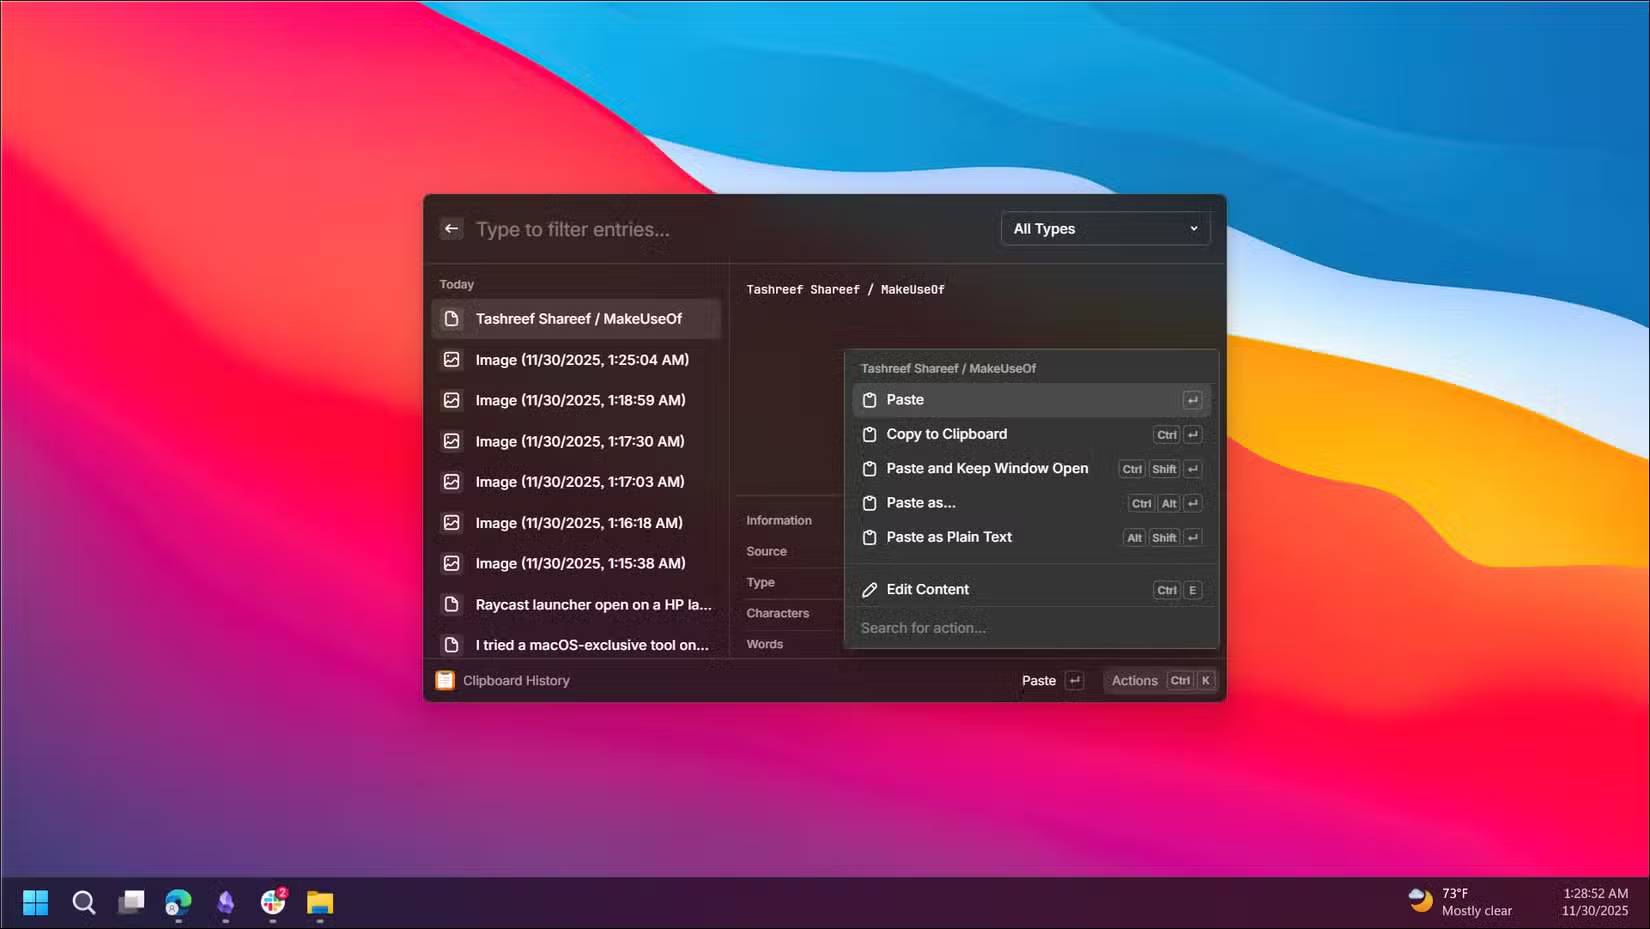Click the Paste button in the bottom bar
The height and width of the screenshot is (929, 1650).
(1038, 680)
